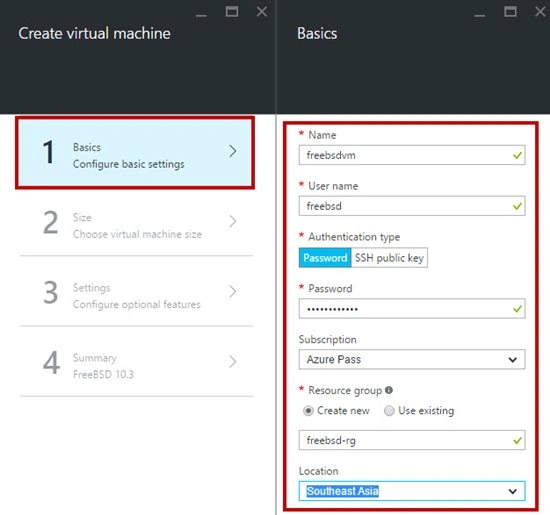Viewport: 550px width, 515px height.
Task: Open the Subscription dropdown showing Azure Pass
Action: click(412, 359)
